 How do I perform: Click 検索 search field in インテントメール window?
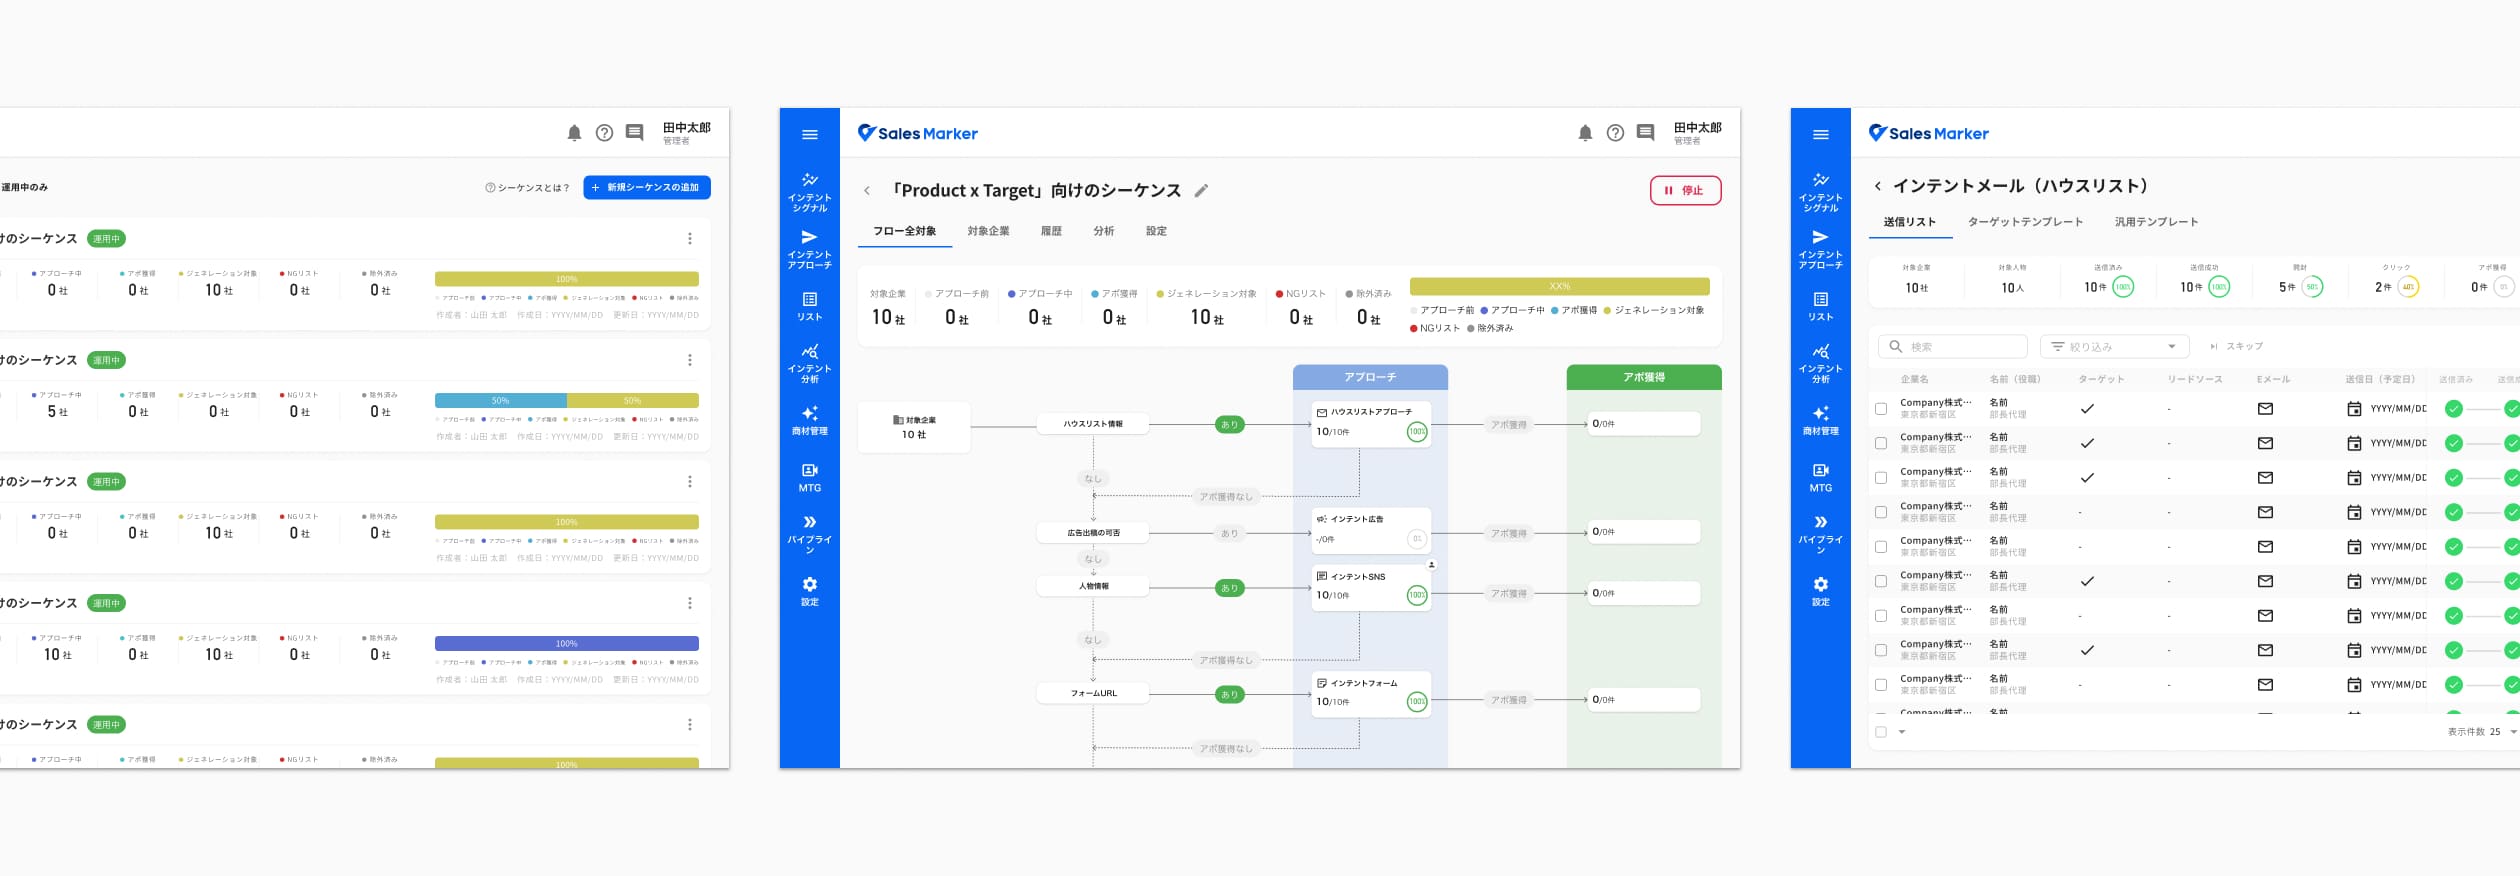pos(1952,346)
